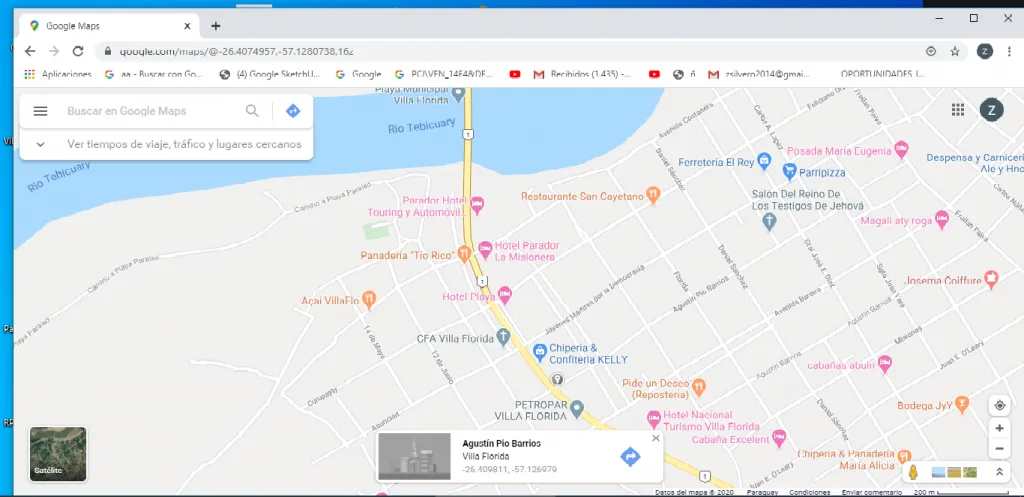Viewport: 1024px width, 497px height.
Task: Get directions from info card arrow icon
Action: pyautogui.click(x=630, y=457)
